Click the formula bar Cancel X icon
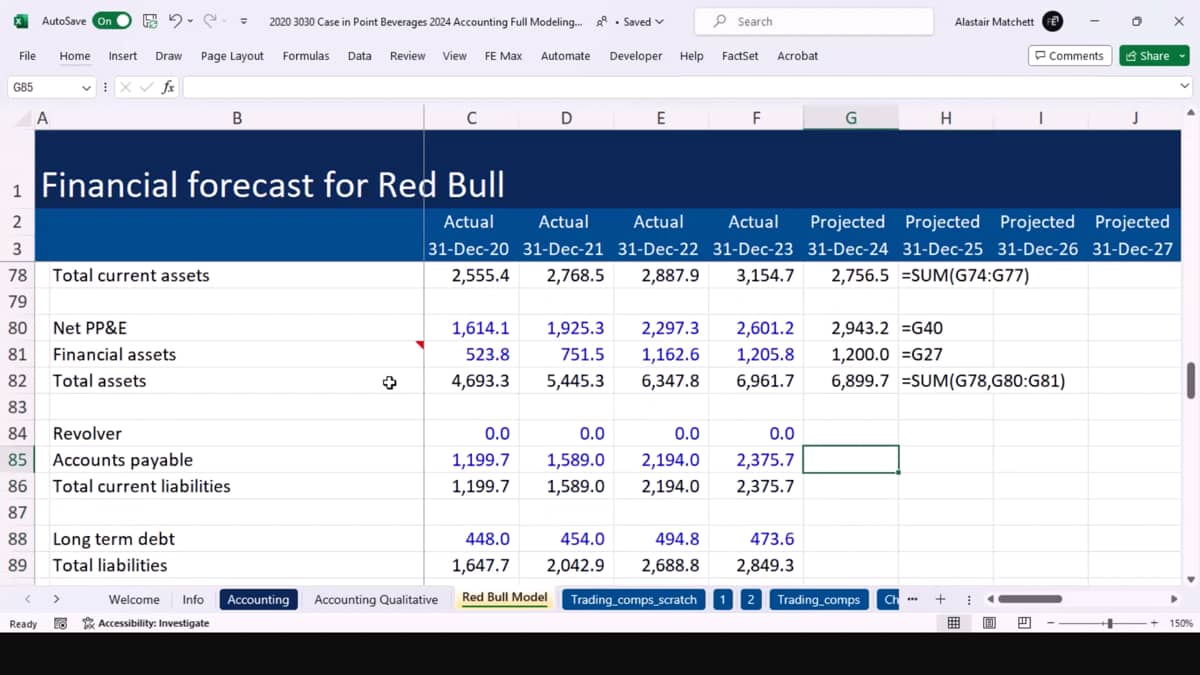 pos(125,87)
